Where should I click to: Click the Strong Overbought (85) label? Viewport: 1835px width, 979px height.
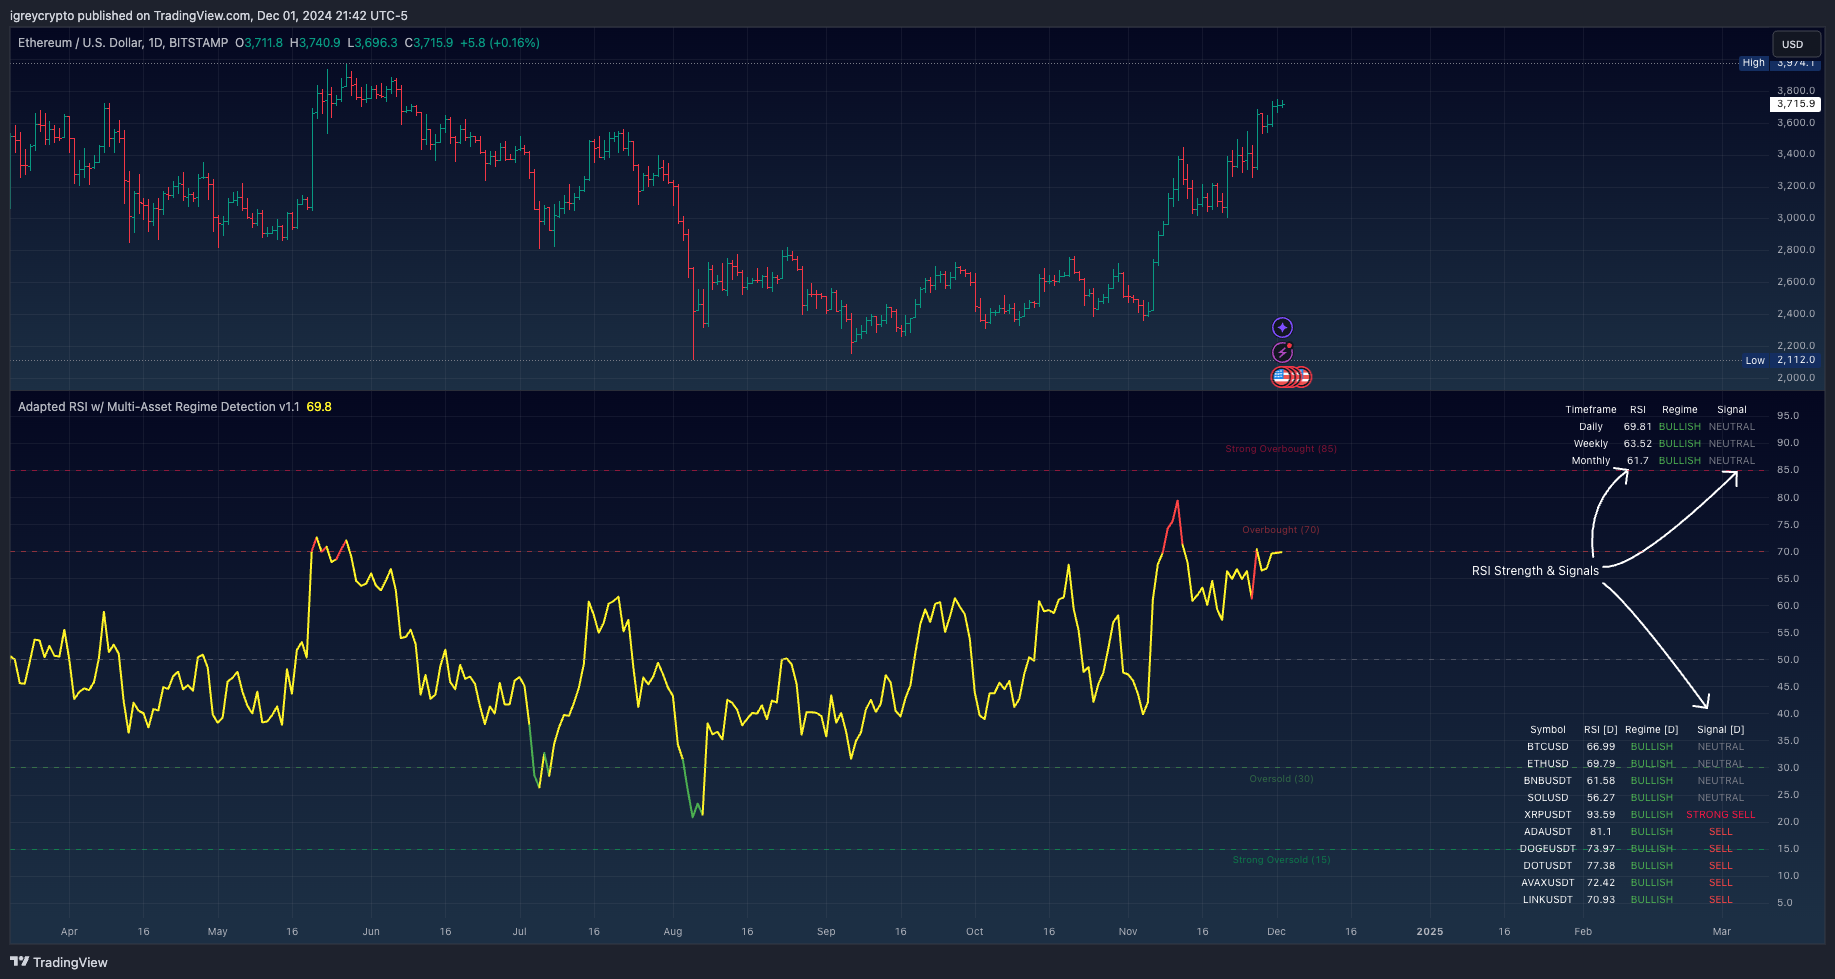pos(1281,449)
